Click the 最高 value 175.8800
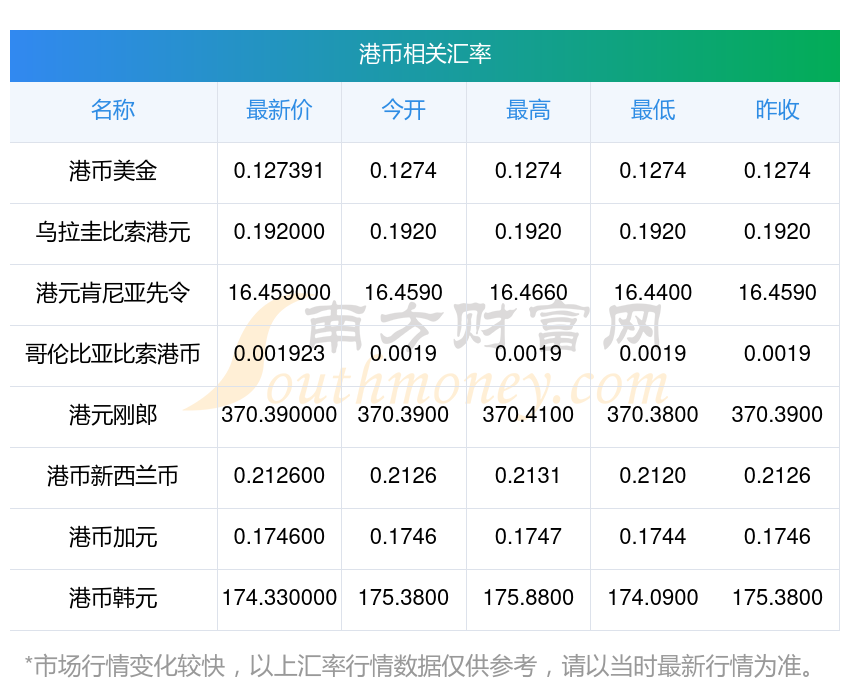This screenshot has width=850, height=698. (528, 598)
